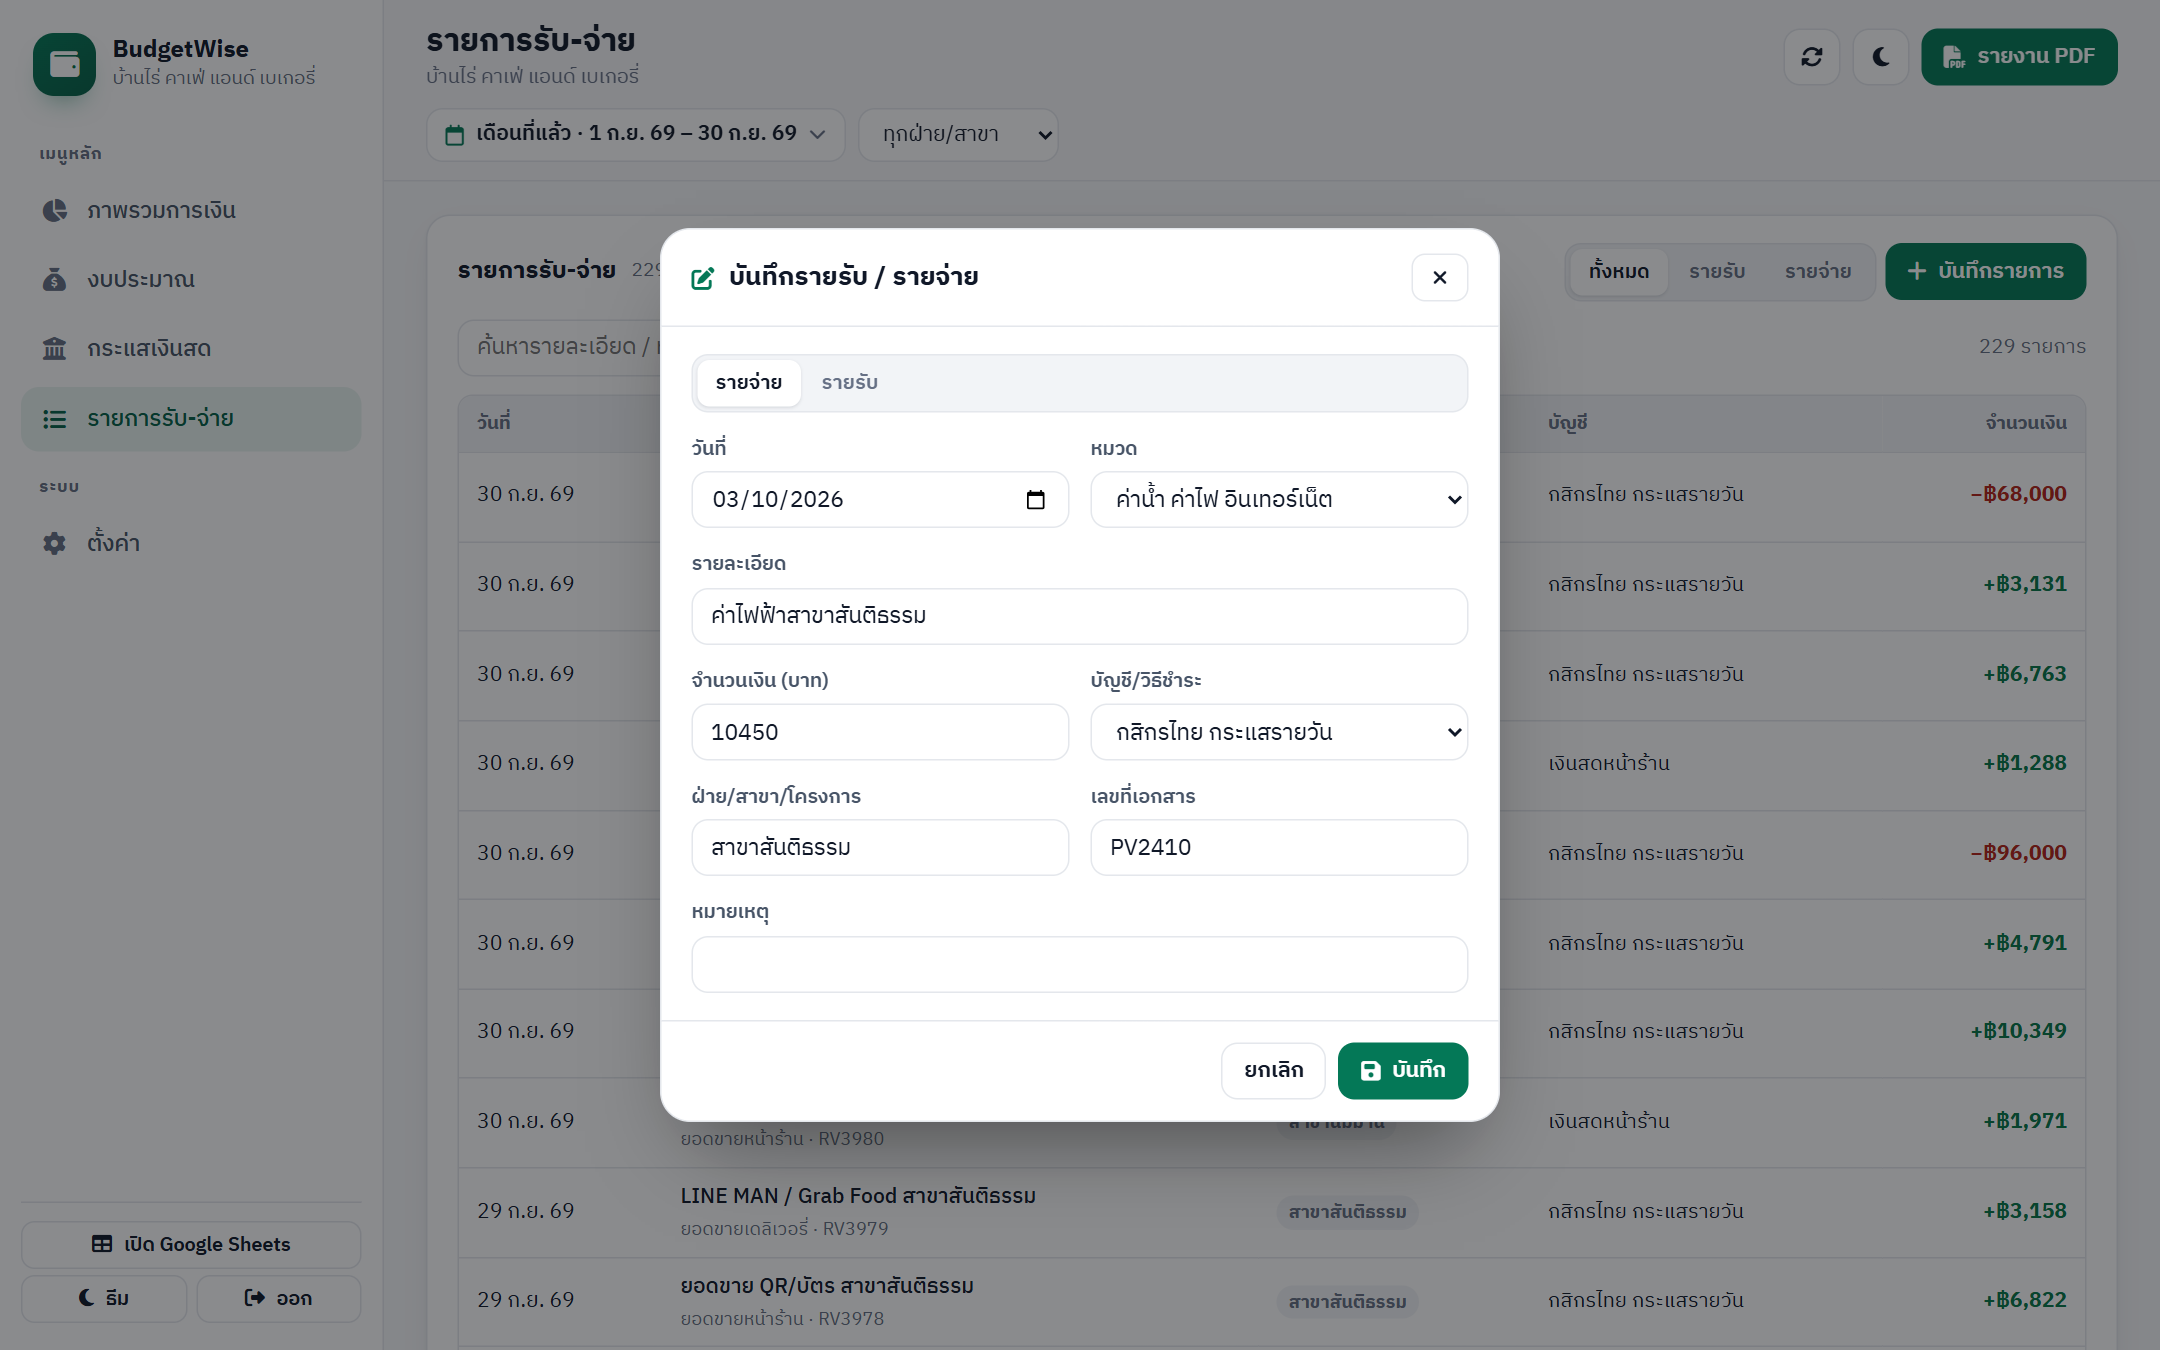The width and height of the screenshot is (2160, 1350).
Task: Click the refresh data icon button
Action: [x=1811, y=57]
